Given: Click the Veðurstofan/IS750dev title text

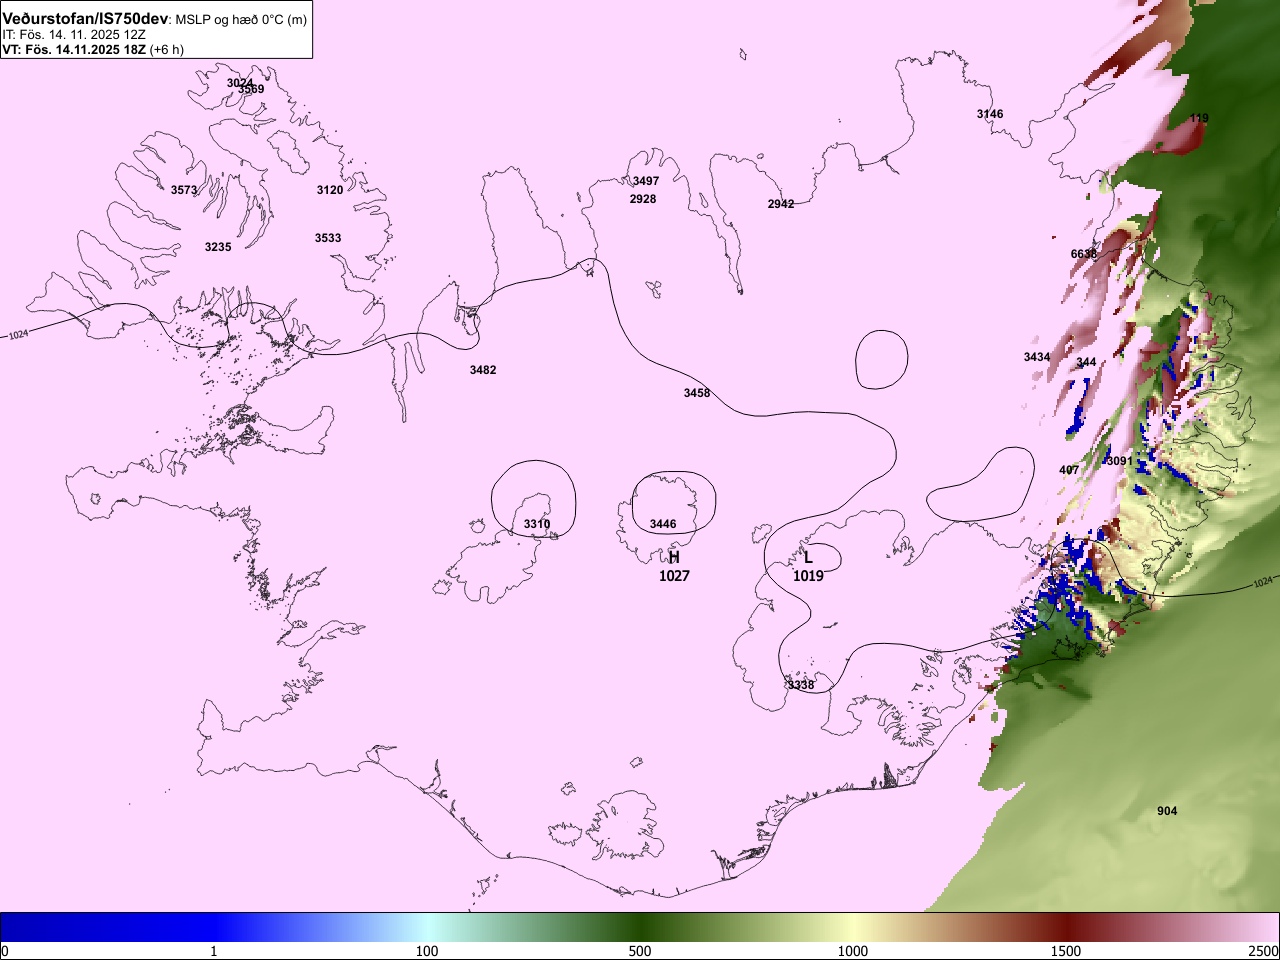Looking at the screenshot, I should point(85,19).
